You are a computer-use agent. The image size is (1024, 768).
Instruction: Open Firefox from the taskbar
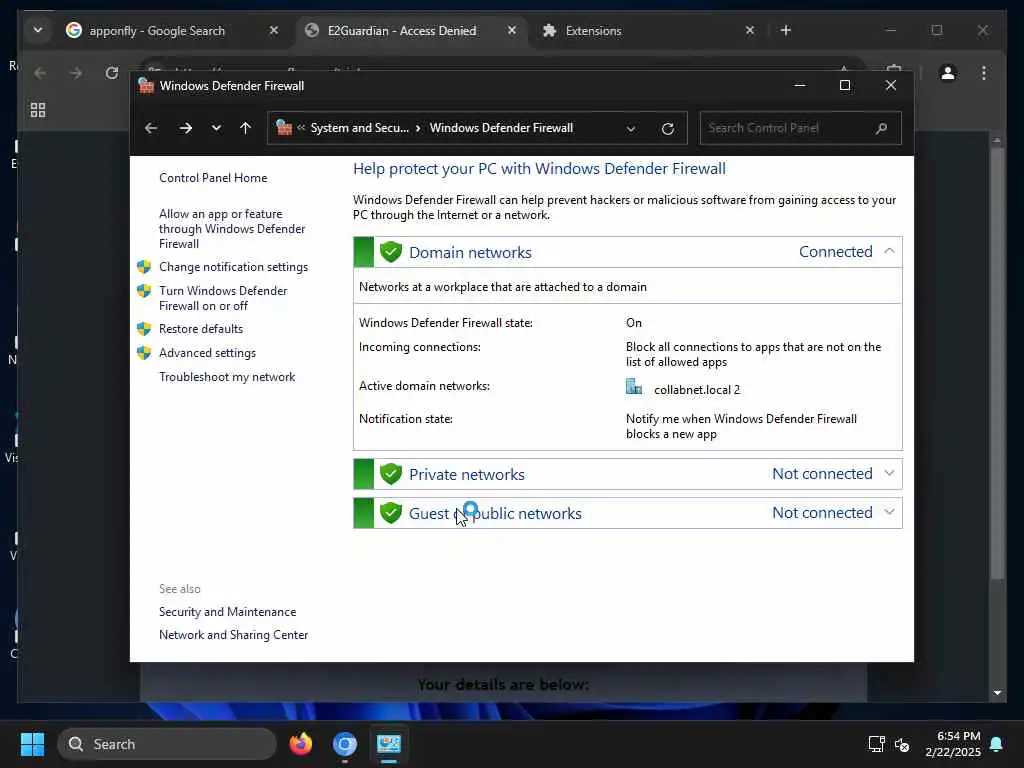point(301,744)
